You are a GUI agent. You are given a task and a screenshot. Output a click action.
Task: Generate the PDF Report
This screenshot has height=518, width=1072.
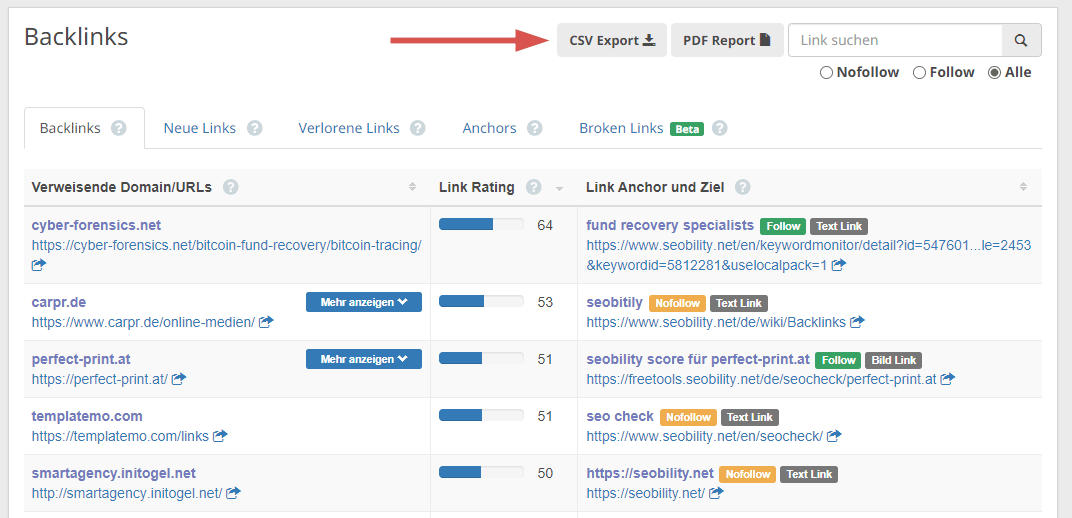pyautogui.click(x=727, y=40)
